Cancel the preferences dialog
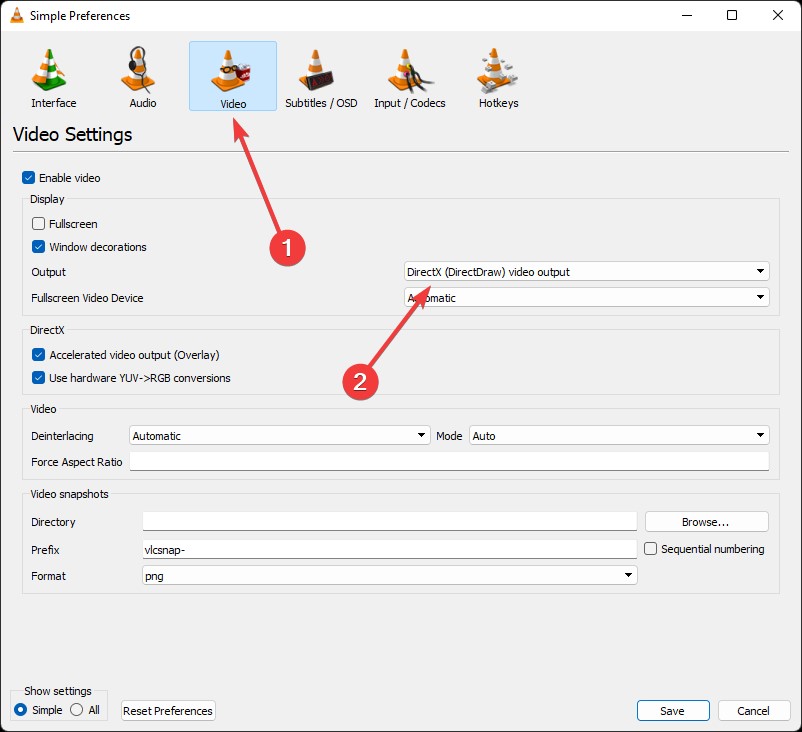This screenshot has width=802, height=732. pyautogui.click(x=753, y=711)
